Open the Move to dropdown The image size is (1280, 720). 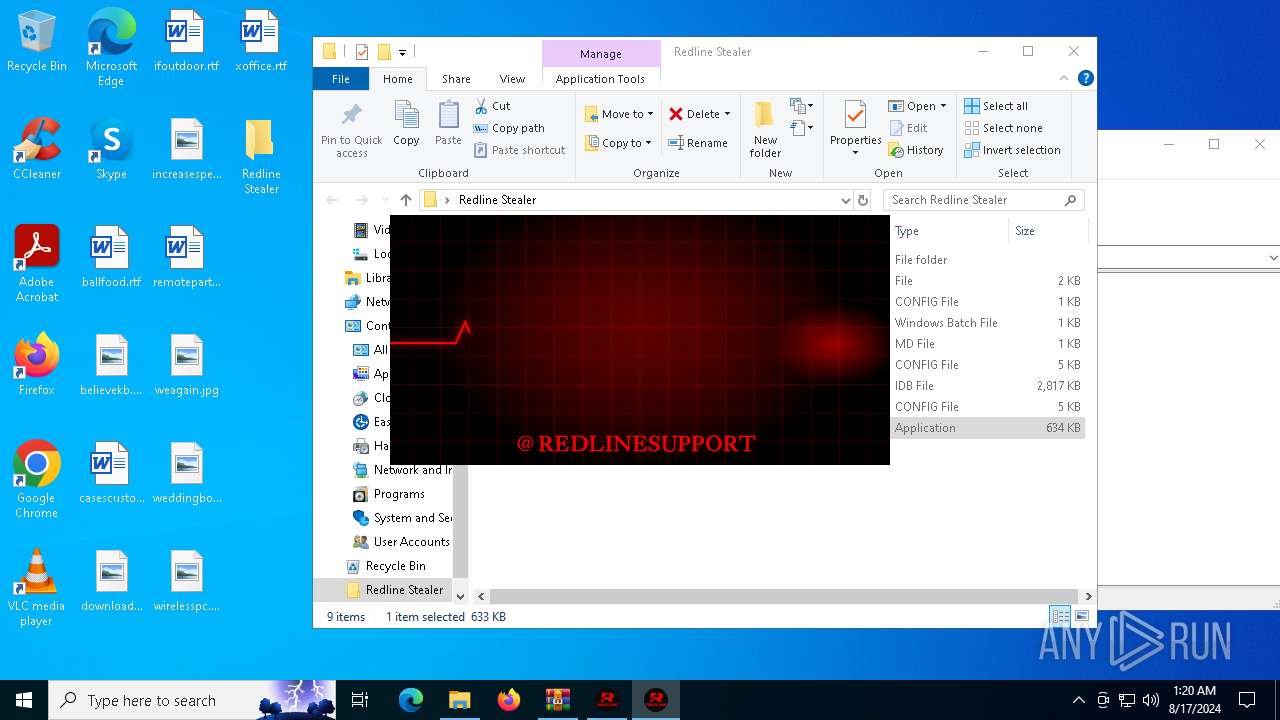click(619, 114)
